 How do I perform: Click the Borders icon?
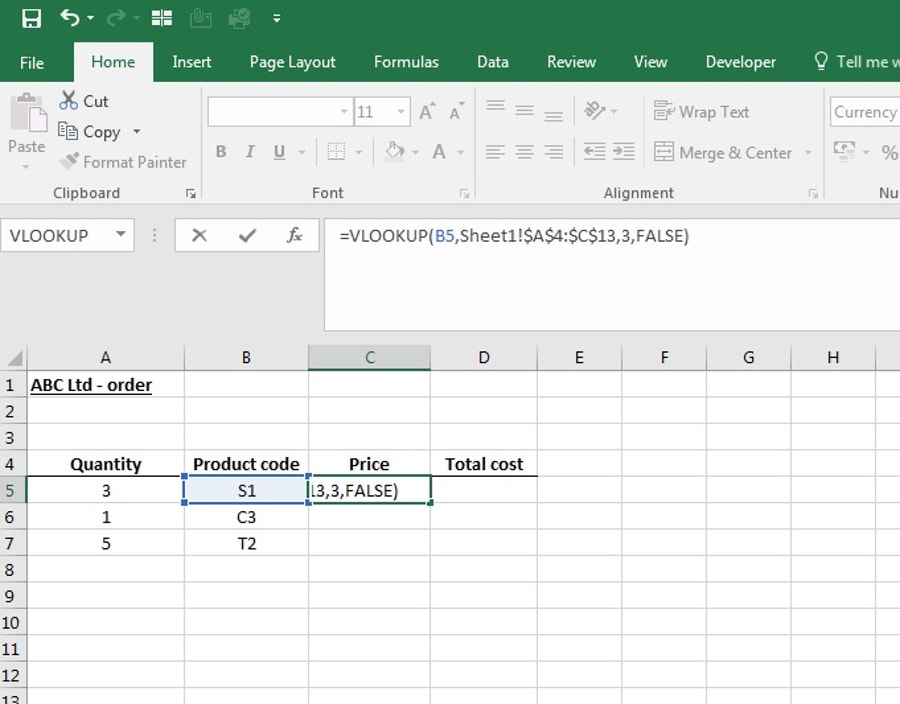point(336,152)
